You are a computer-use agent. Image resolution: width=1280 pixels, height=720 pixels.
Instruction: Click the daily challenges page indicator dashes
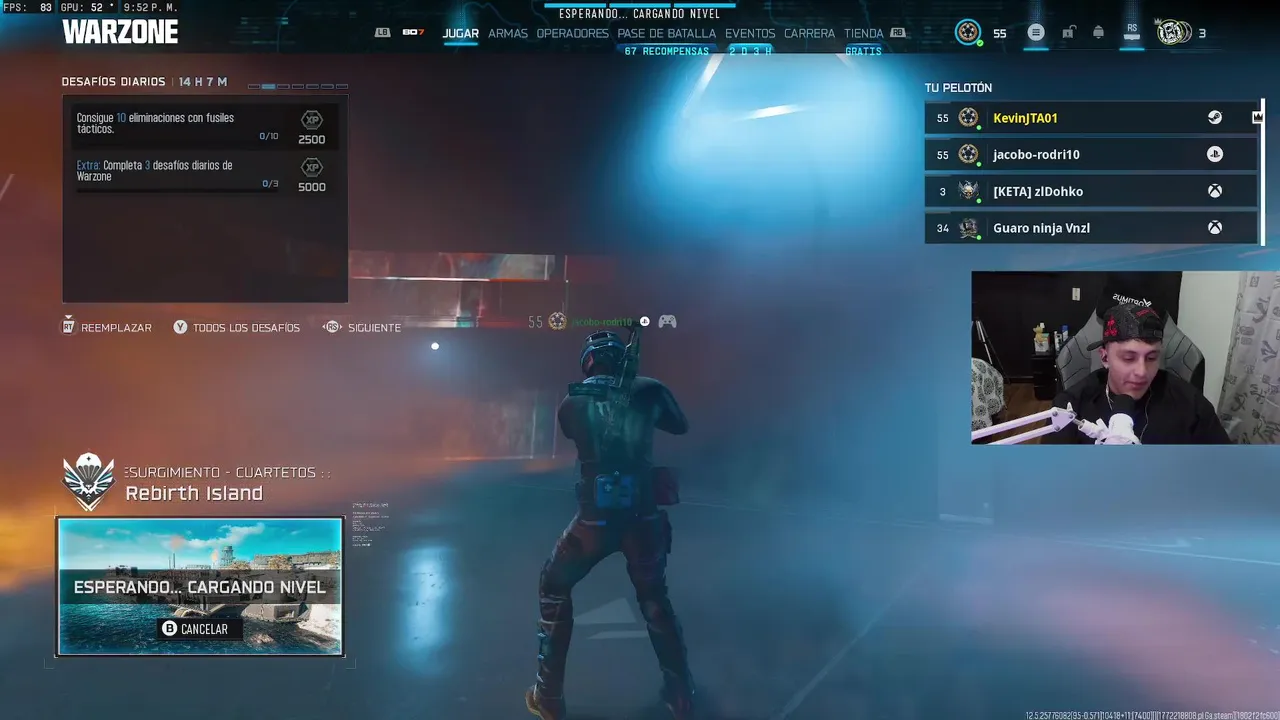point(298,86)
